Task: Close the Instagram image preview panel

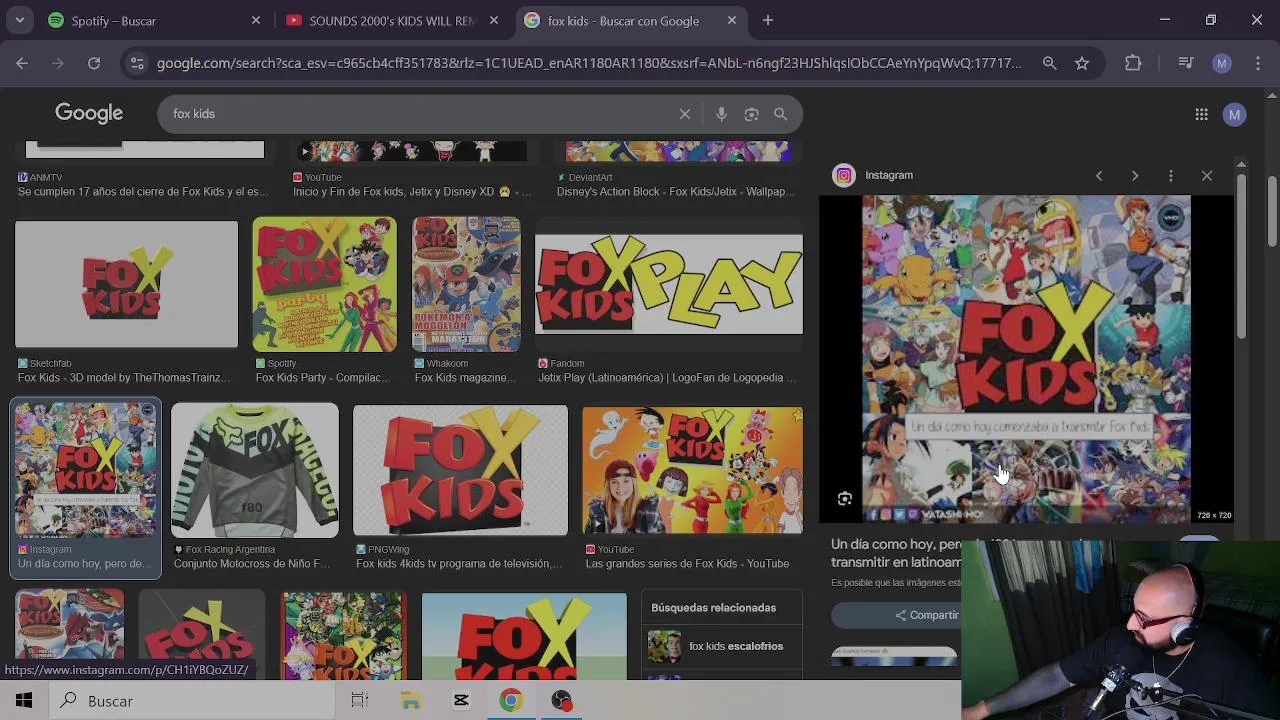Action: pos(1207,176)
